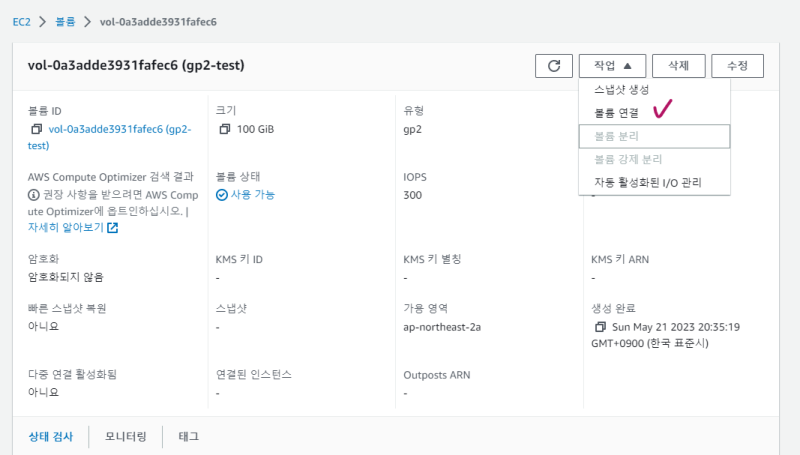Click copy icon beside 100 GiB size
This screenshot has width=800, height=455.
(x=223, y=129)
